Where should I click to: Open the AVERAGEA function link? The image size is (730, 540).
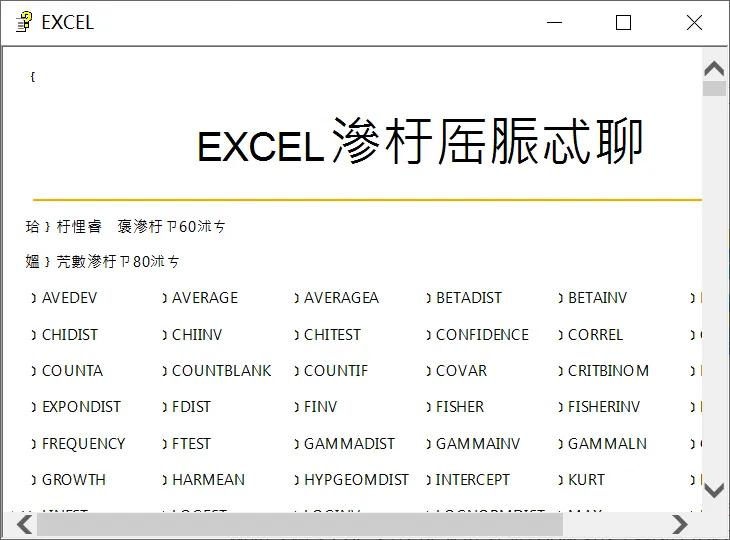(x=341, y=298)
